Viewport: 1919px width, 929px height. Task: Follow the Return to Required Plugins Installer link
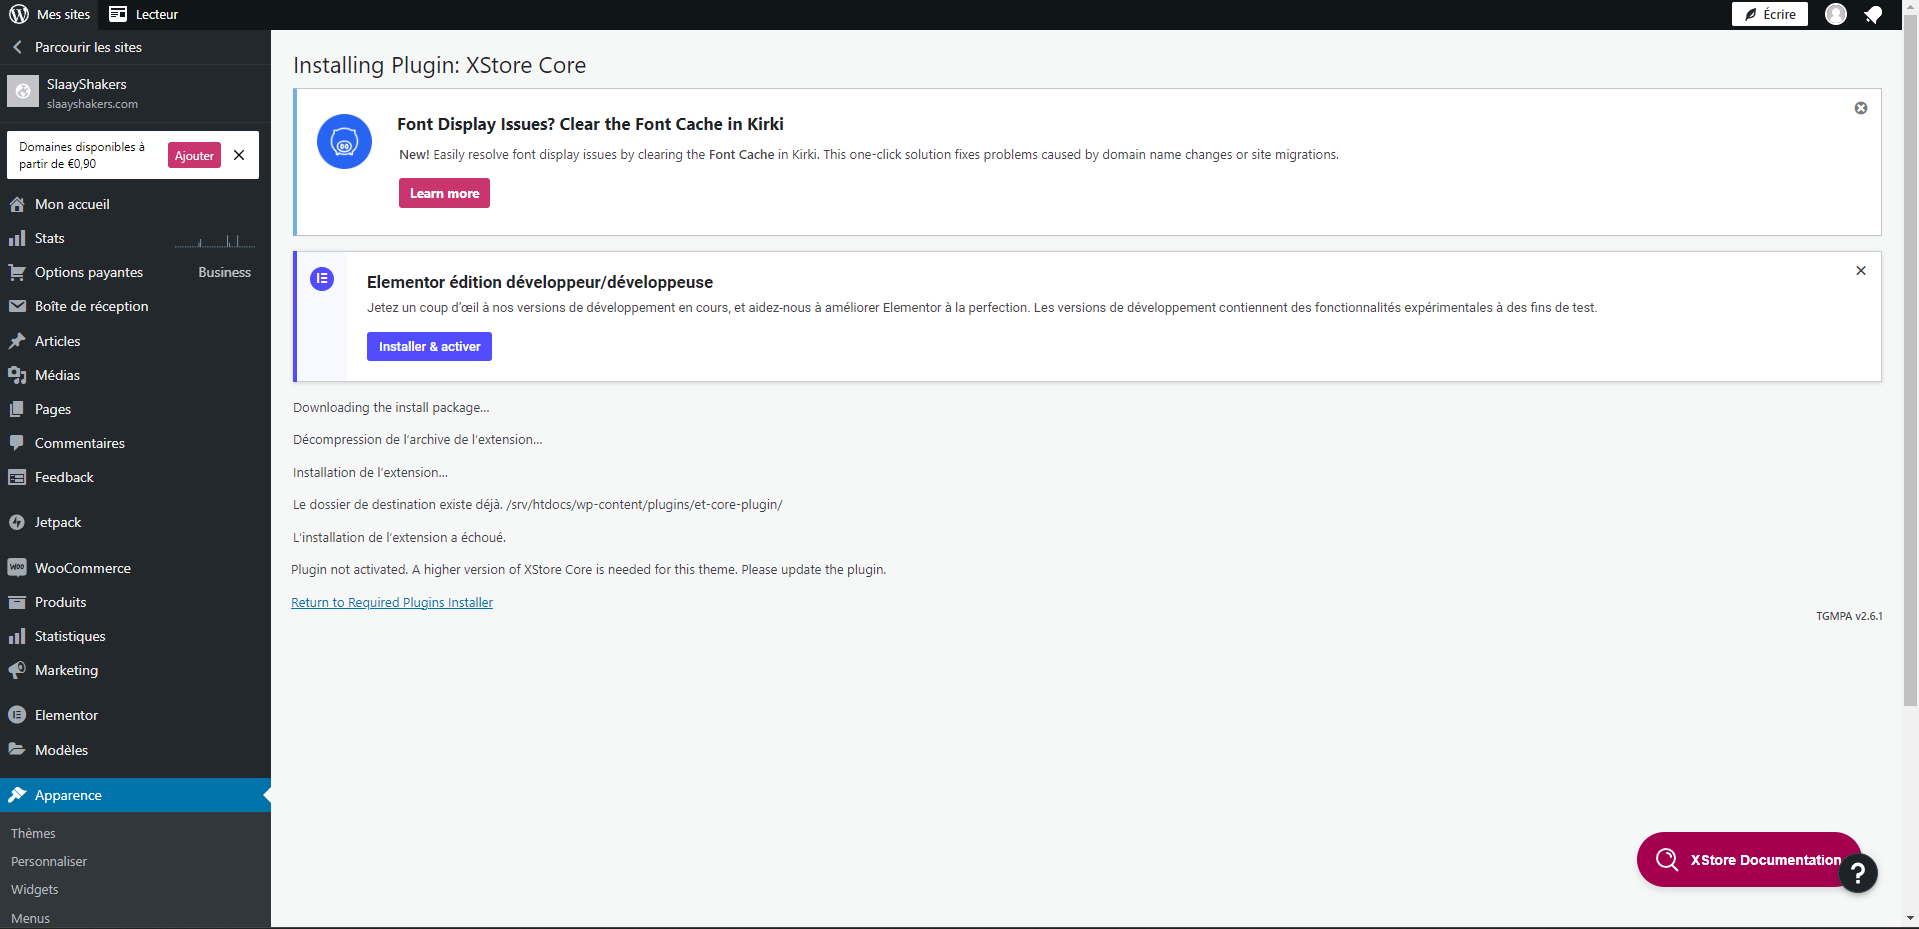coord(392,602)
